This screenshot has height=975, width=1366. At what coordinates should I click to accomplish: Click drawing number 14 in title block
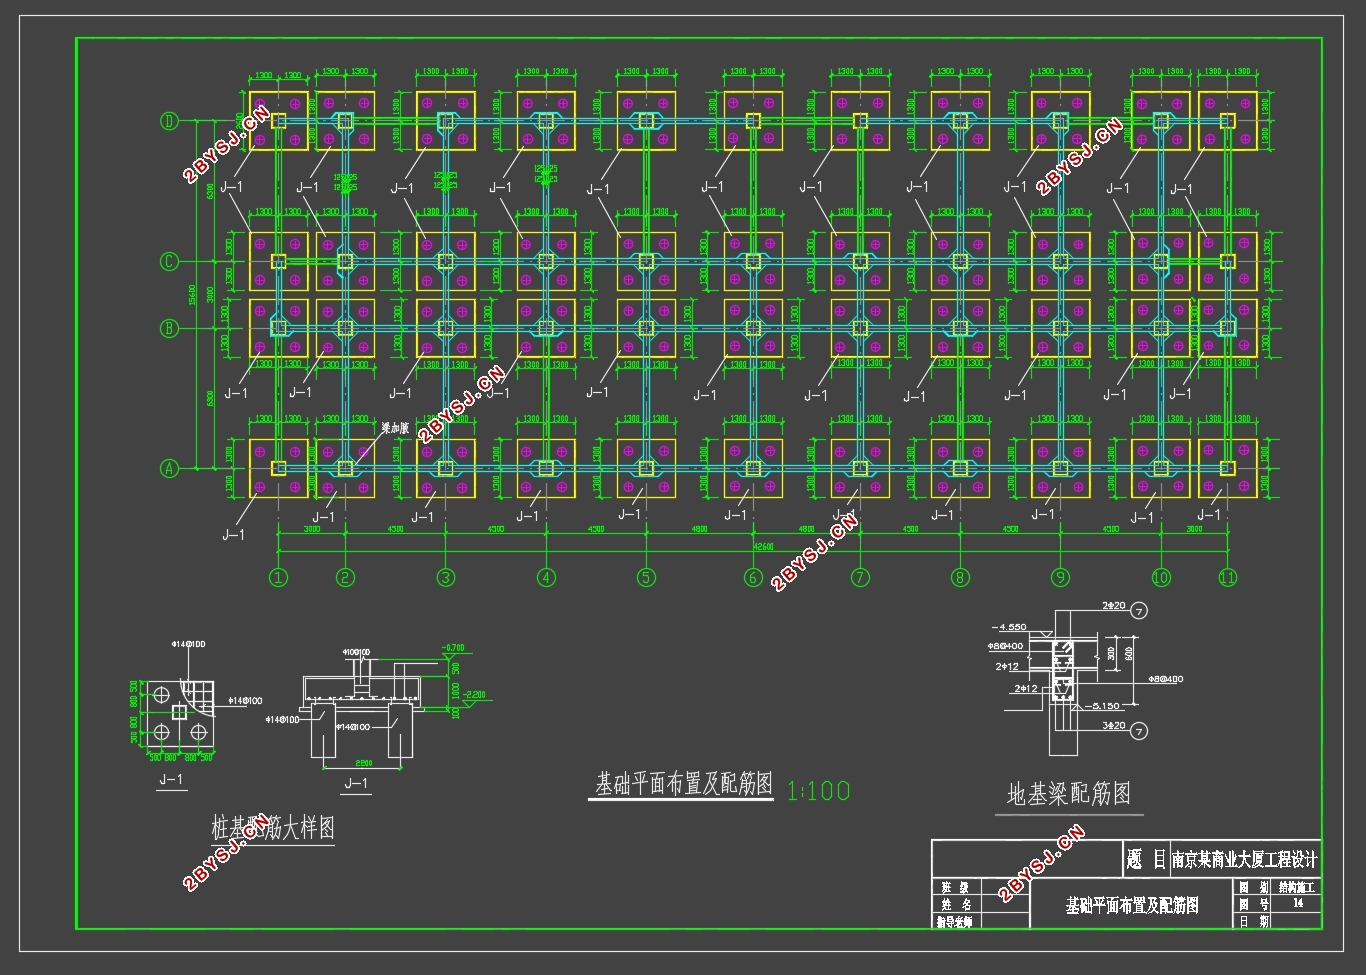1298,903
